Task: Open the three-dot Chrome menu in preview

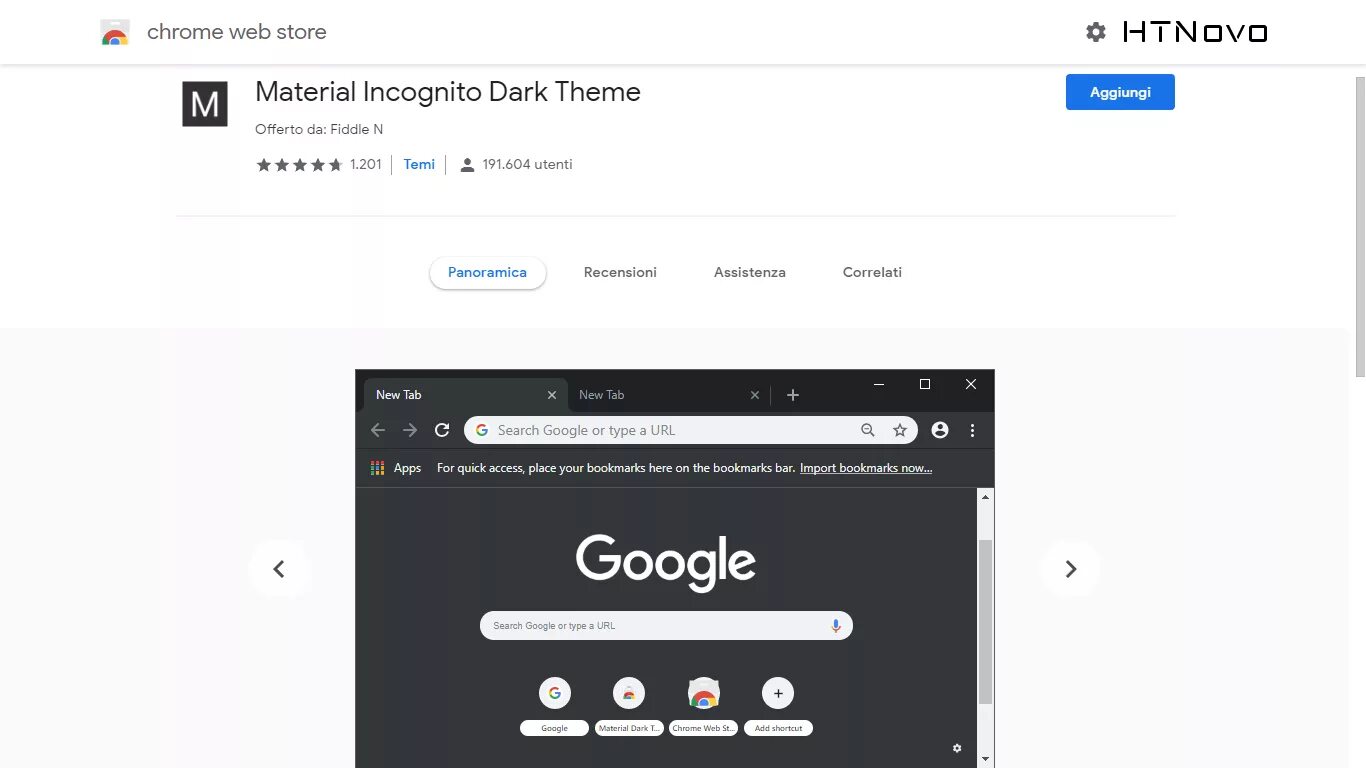Action: (x=972, y=430)
